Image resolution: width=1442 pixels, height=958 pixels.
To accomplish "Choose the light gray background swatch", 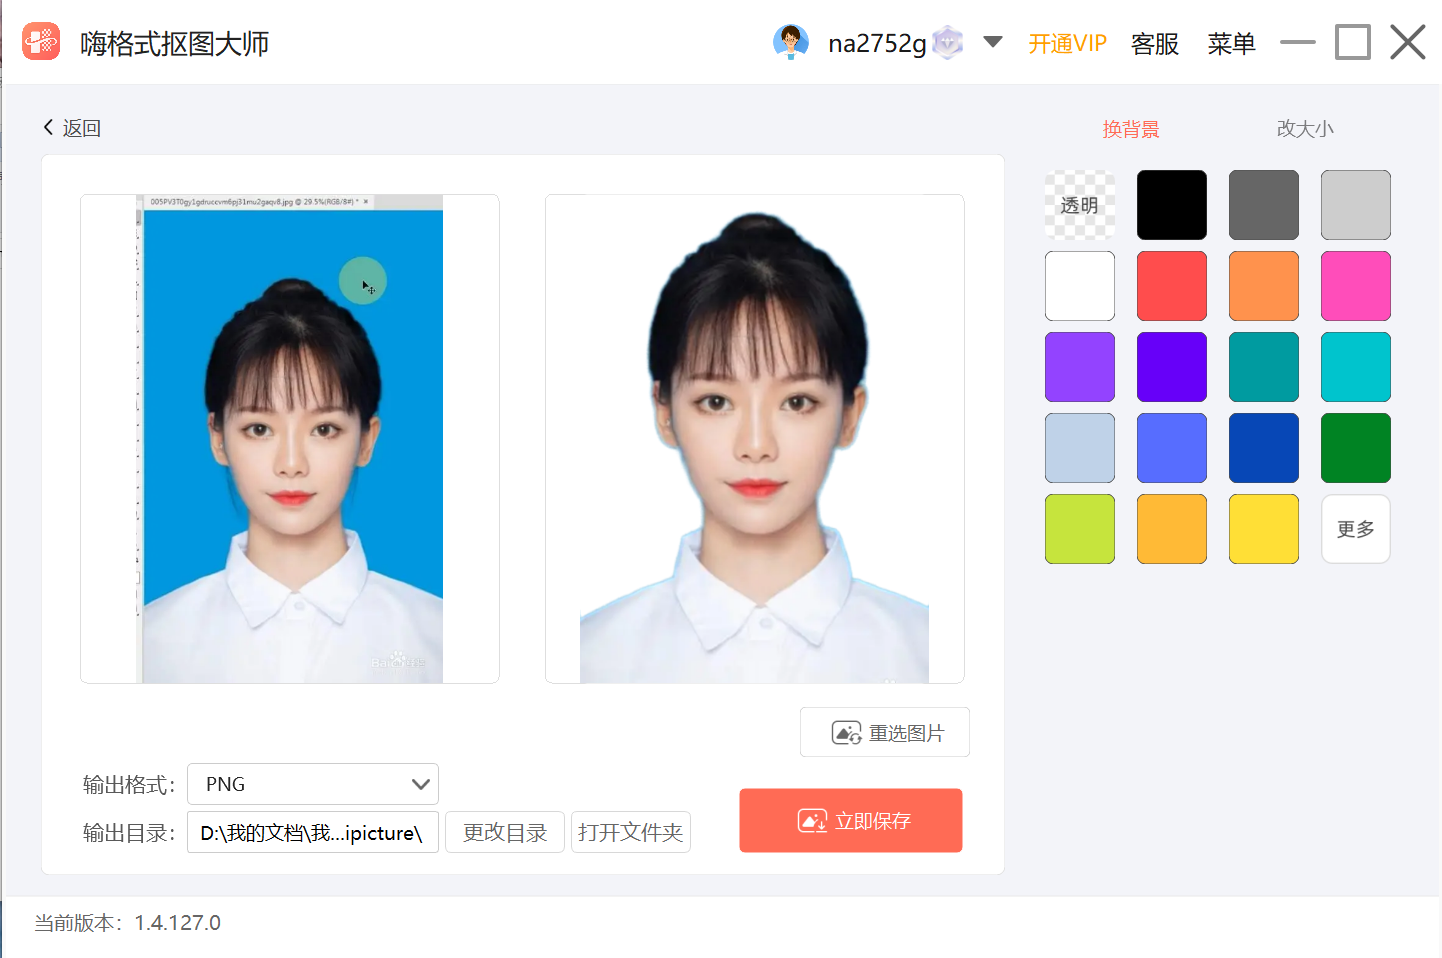I will tap(1356, 205).
